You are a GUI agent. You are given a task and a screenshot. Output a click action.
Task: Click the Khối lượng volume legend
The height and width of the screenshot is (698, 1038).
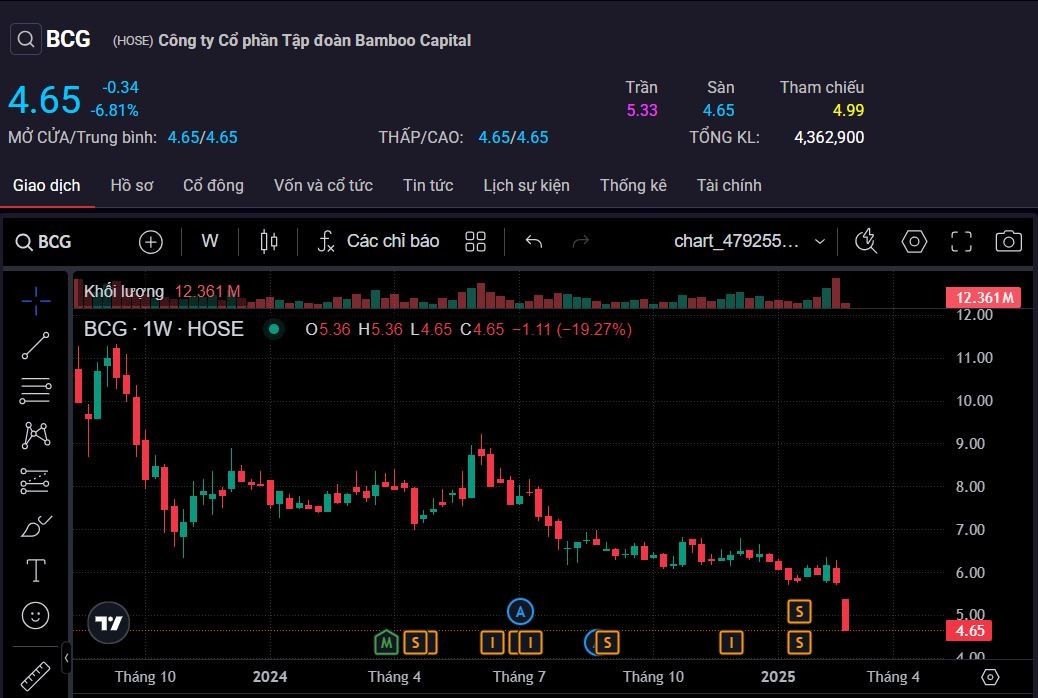(124, 291)
